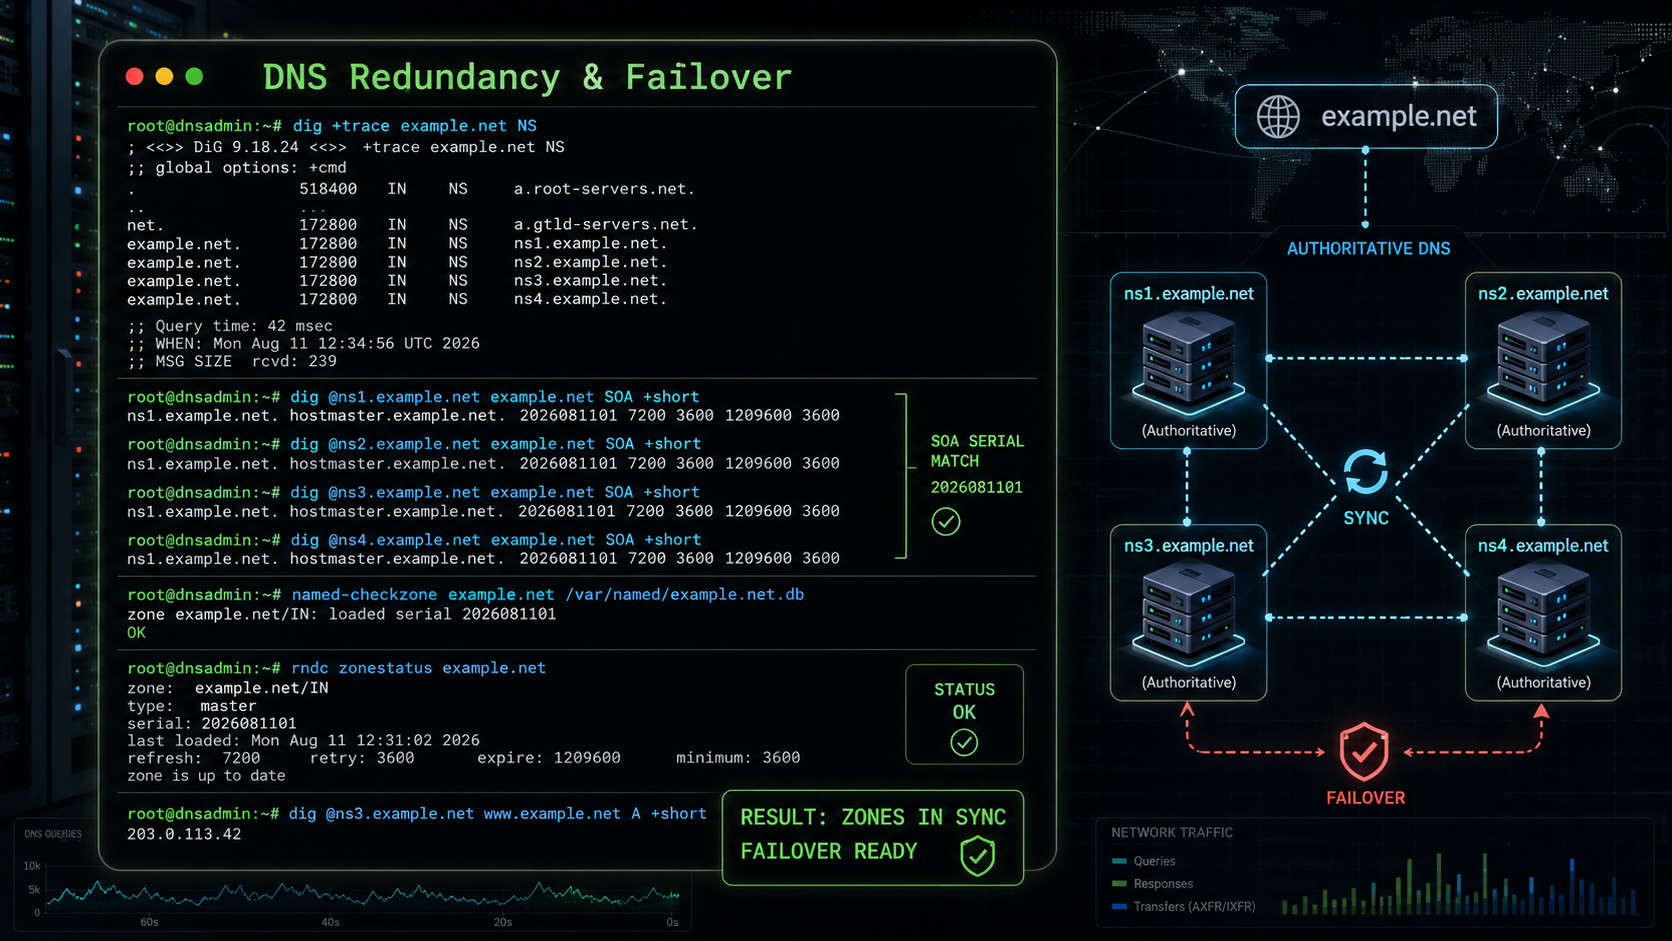Click the "(Authoritative)" label under the ns4 server
Screen dimensions: 1672x941
(1543, 683)
